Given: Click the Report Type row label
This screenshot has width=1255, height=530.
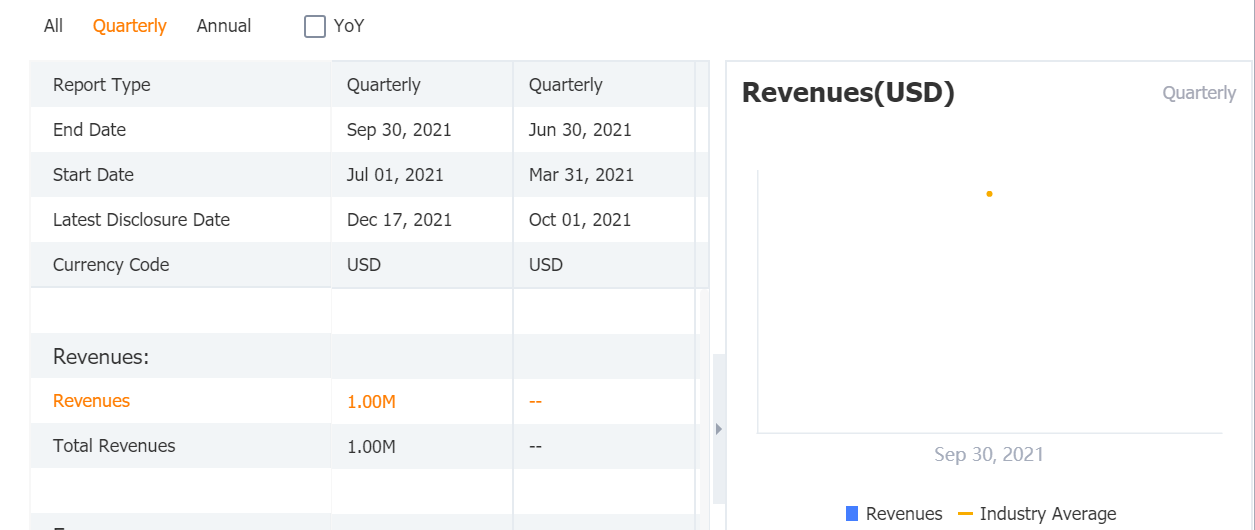Looking at the screenshot, I should point(101,85).
